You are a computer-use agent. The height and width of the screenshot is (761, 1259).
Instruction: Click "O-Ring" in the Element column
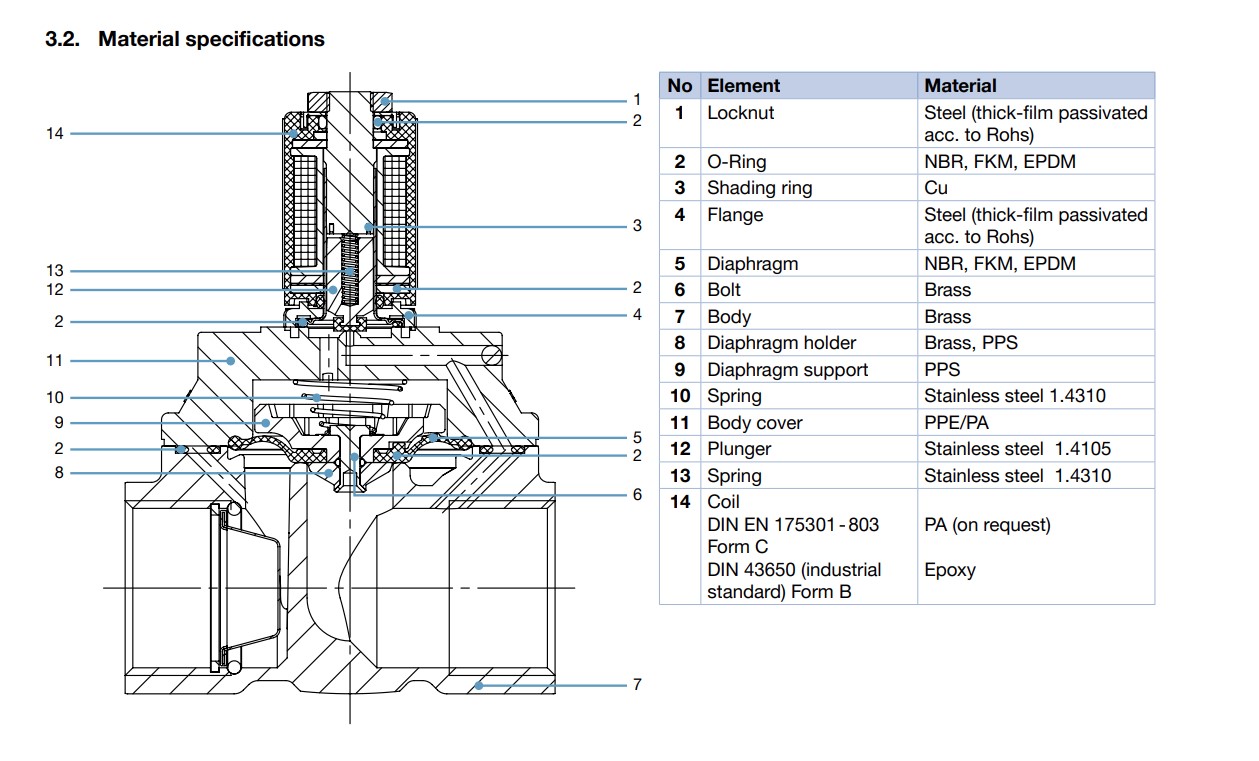coord(737,161)
